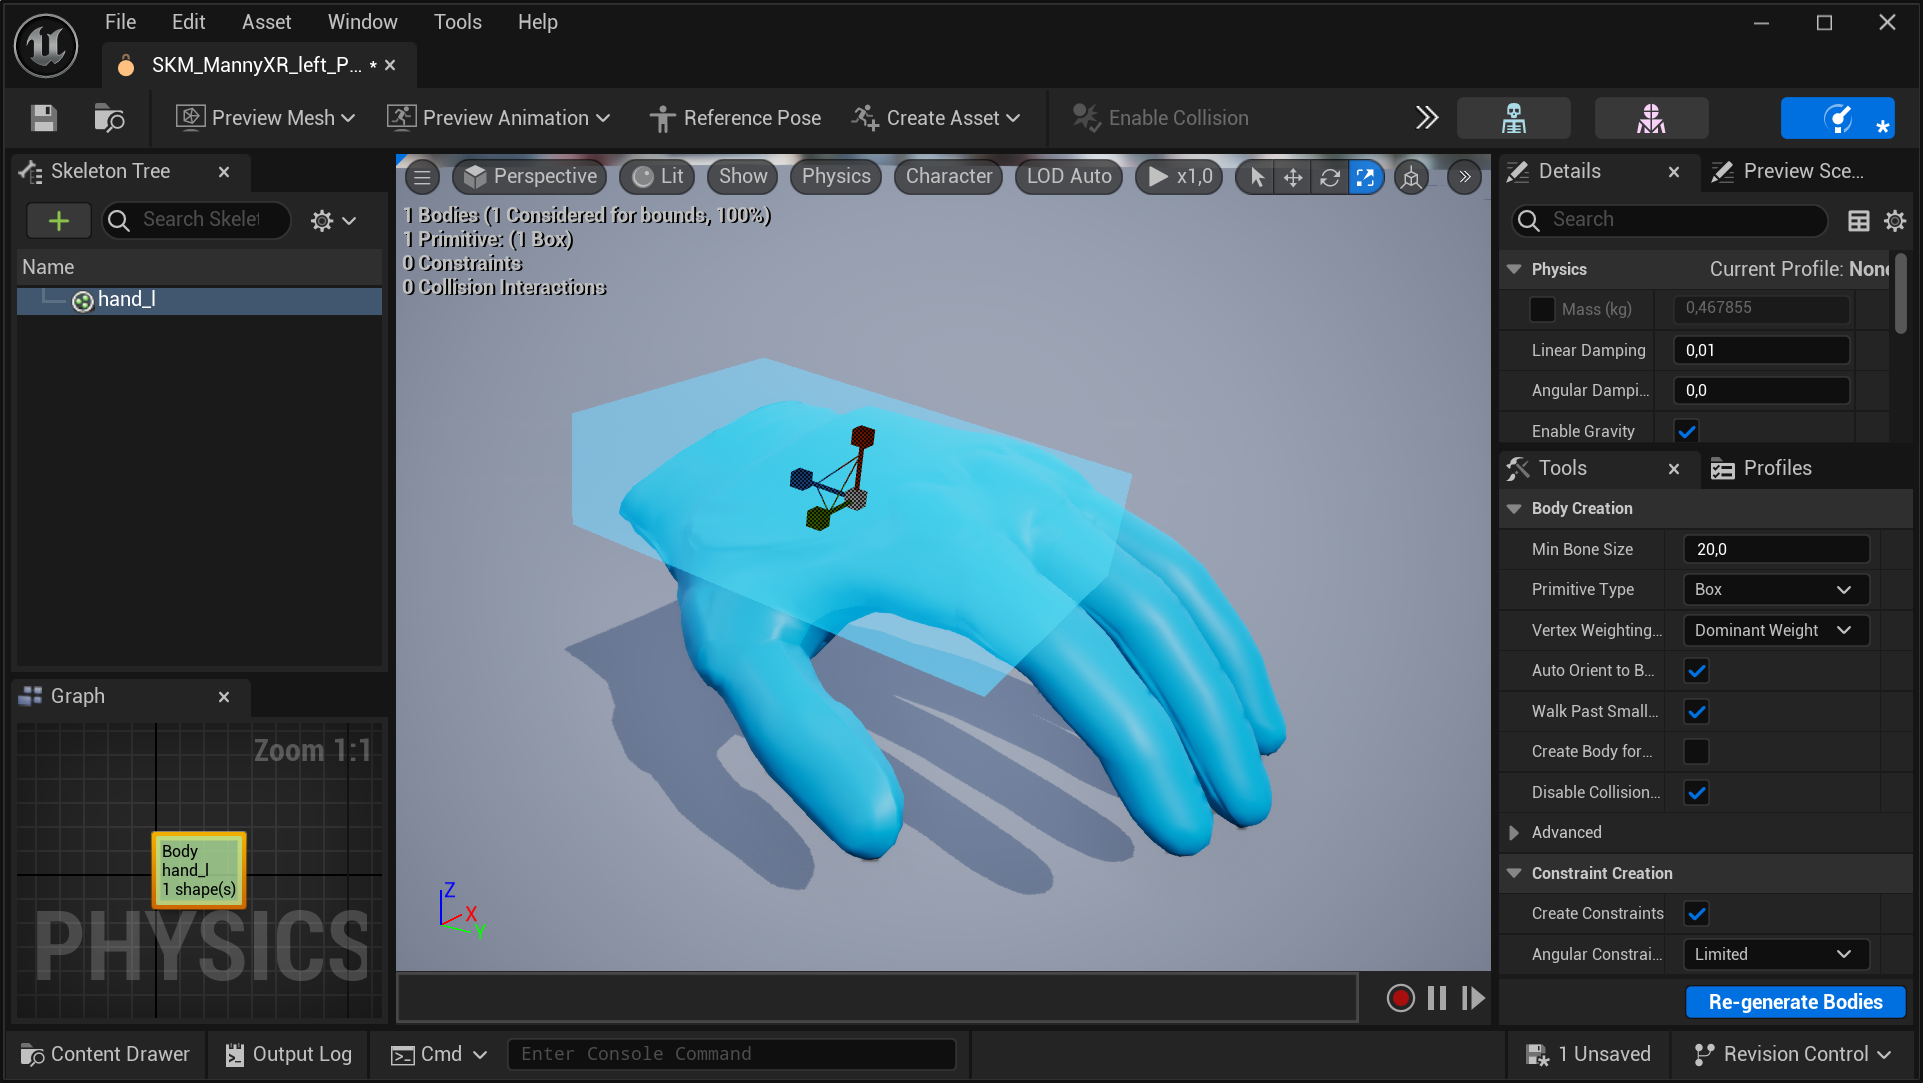Image resolution: width=1923 pixels, height=1083 pixels.
Task: Open the Details panel settings gear
Action: pyautogui.click(x=1895, y=220)
